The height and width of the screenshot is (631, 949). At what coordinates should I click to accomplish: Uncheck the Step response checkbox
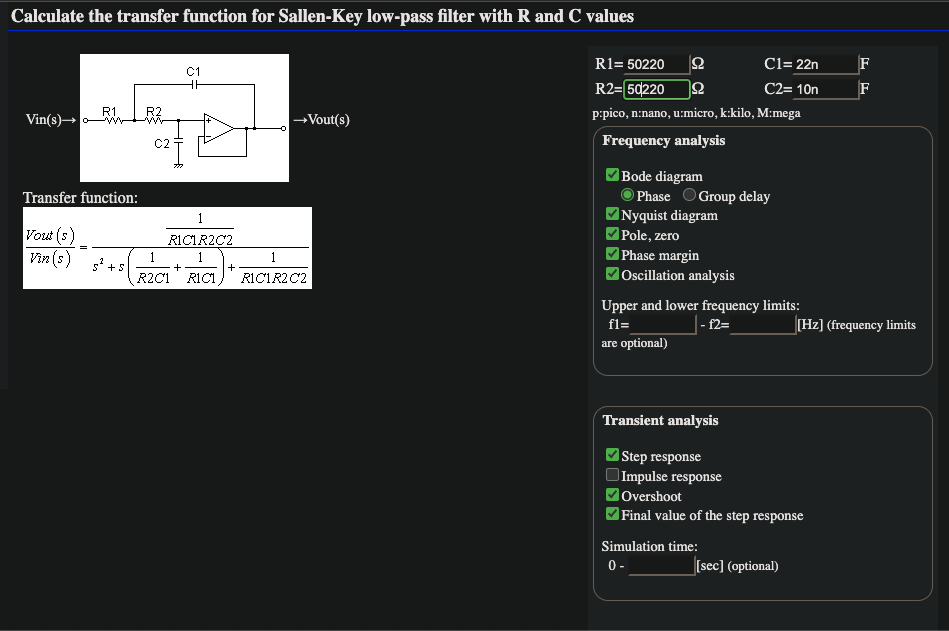[613, 456]
